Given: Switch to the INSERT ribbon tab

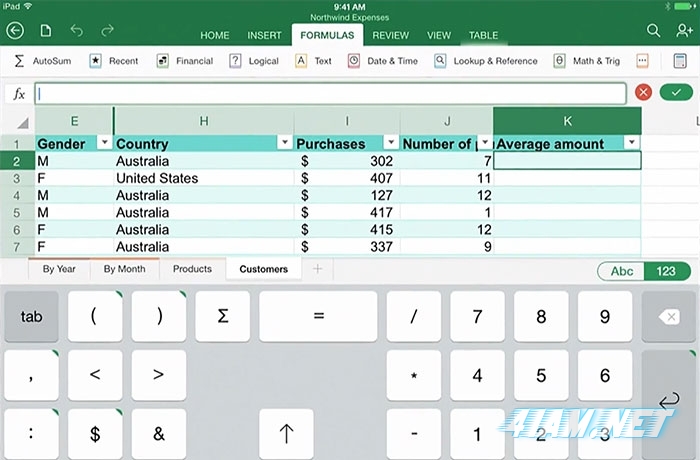Looking at the screenshot, I should [264, 35].
